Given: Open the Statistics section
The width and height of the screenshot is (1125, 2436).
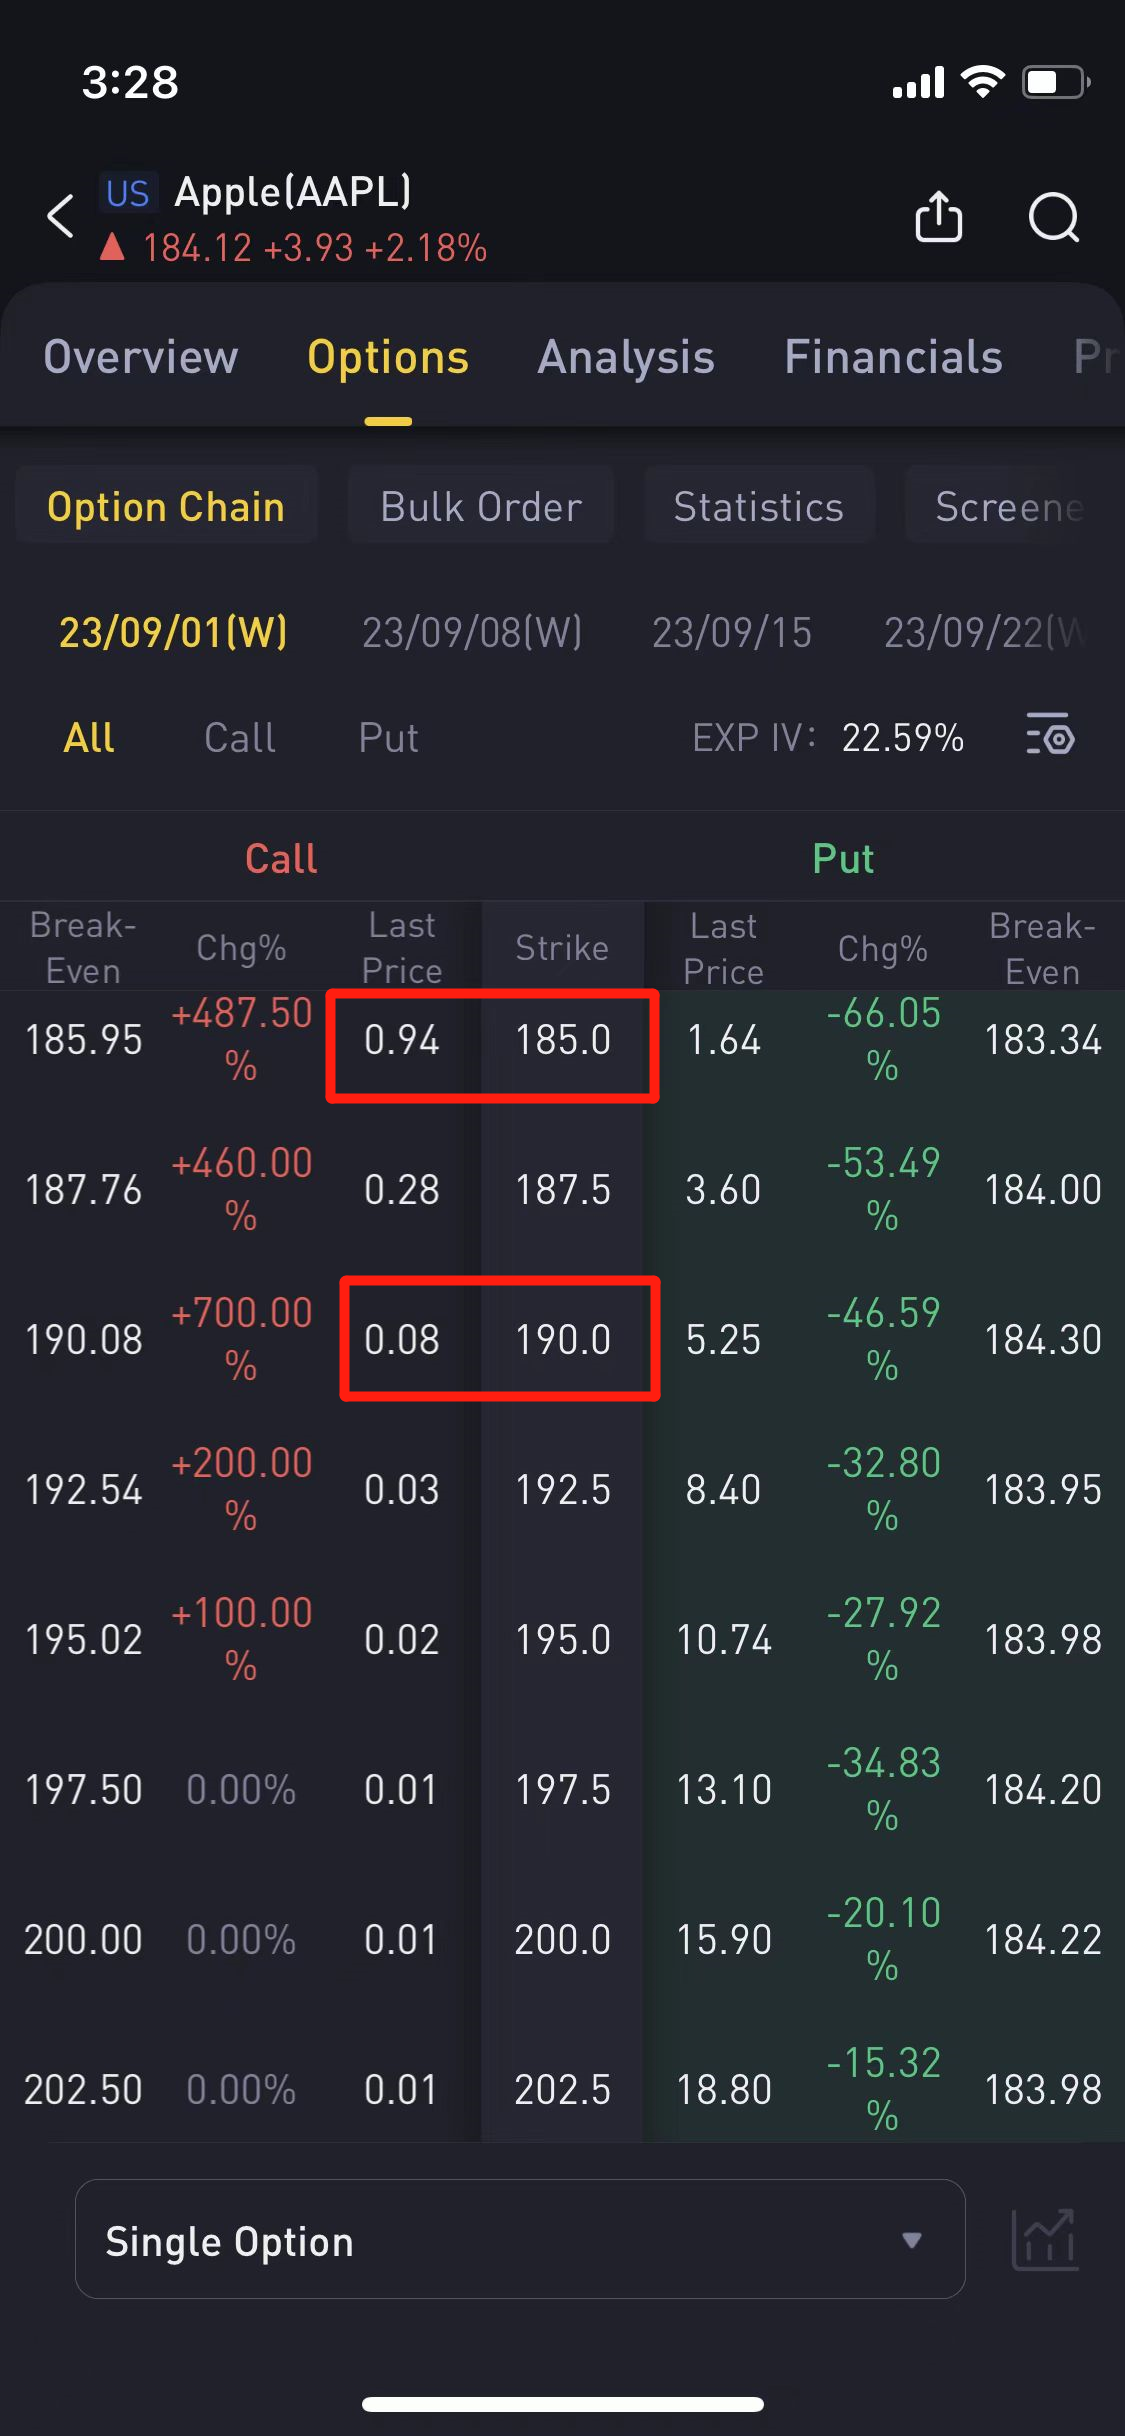Looking at the screenshot, I should pyautogui.click(x=758, y=506).
